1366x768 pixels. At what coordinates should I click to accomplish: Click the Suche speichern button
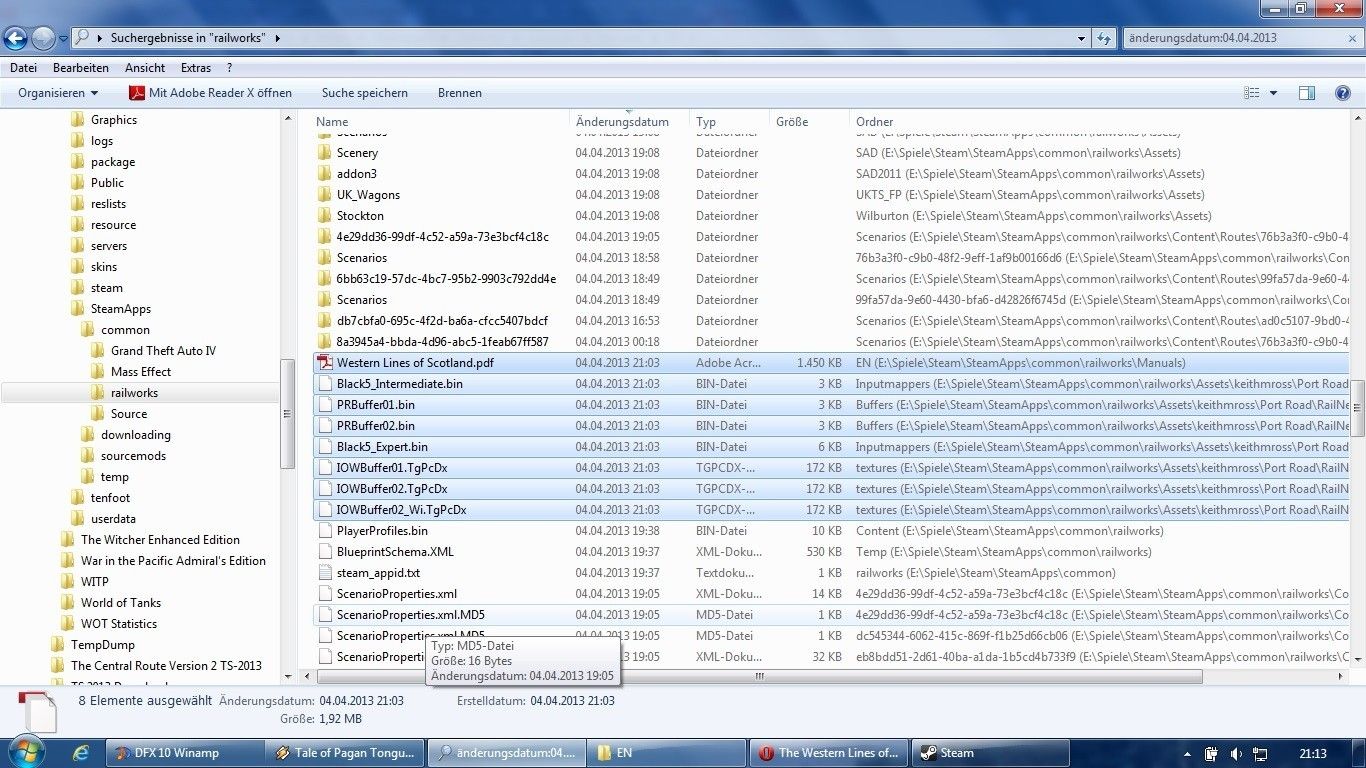click(364, 93)
